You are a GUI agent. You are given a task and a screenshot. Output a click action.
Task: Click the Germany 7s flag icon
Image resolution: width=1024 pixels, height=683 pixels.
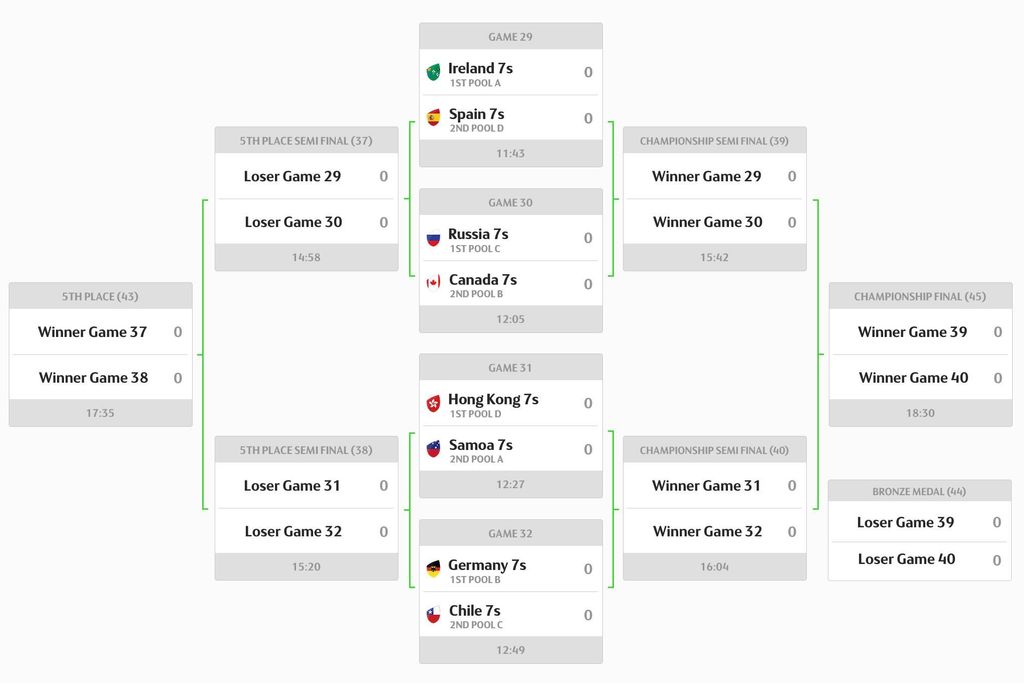pyautogui.click(x=433, y=569)
